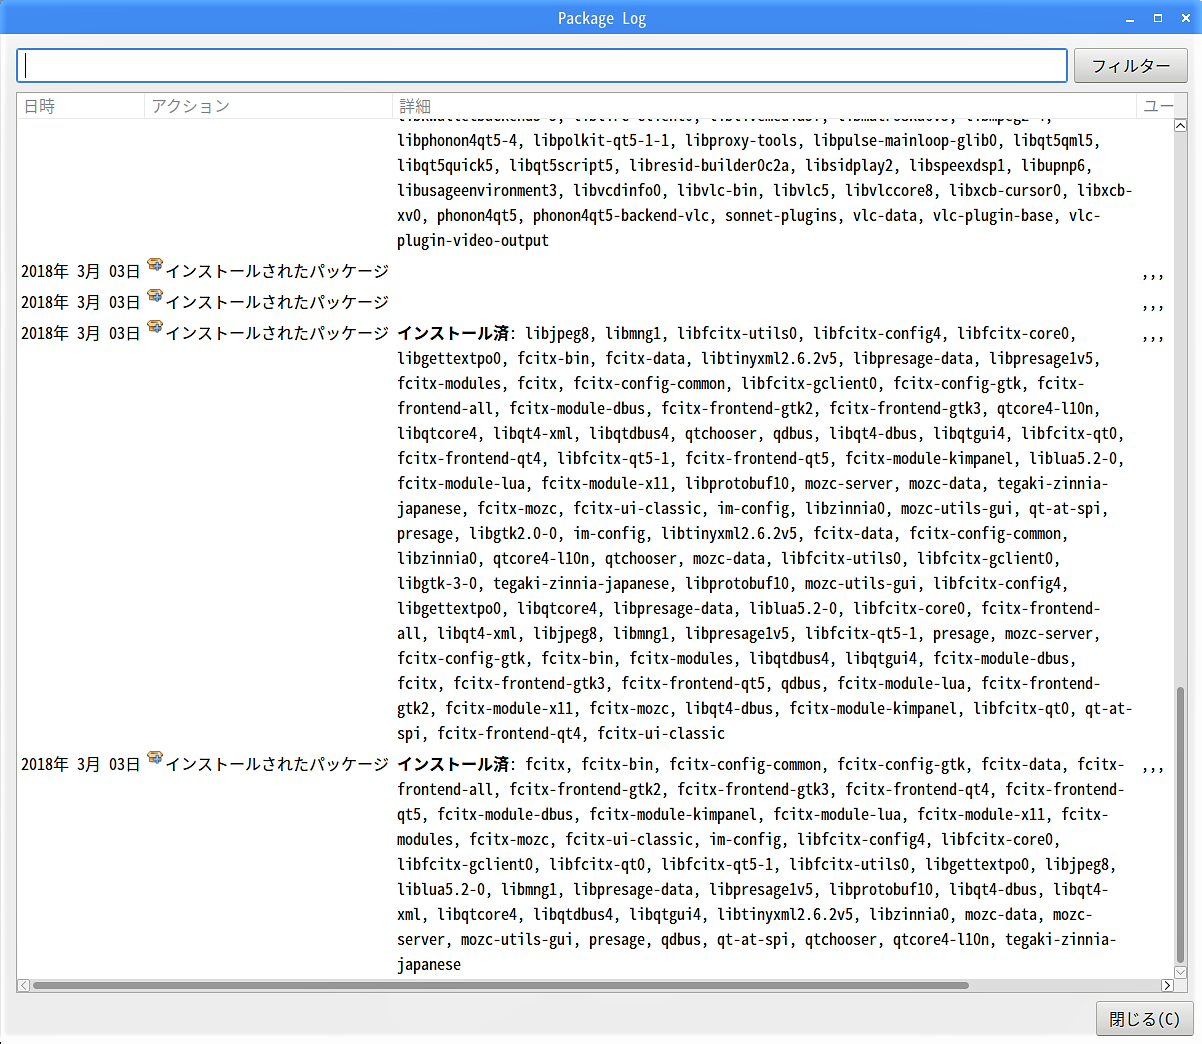The image size is (1202, 1044).
Task: Click the インストール済 label in libjpeg8 row
Action: pos(453,334)
